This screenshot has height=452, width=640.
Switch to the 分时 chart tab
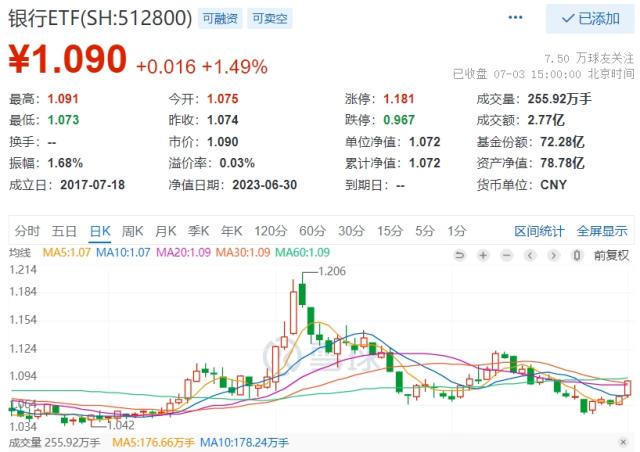[27, 231]
